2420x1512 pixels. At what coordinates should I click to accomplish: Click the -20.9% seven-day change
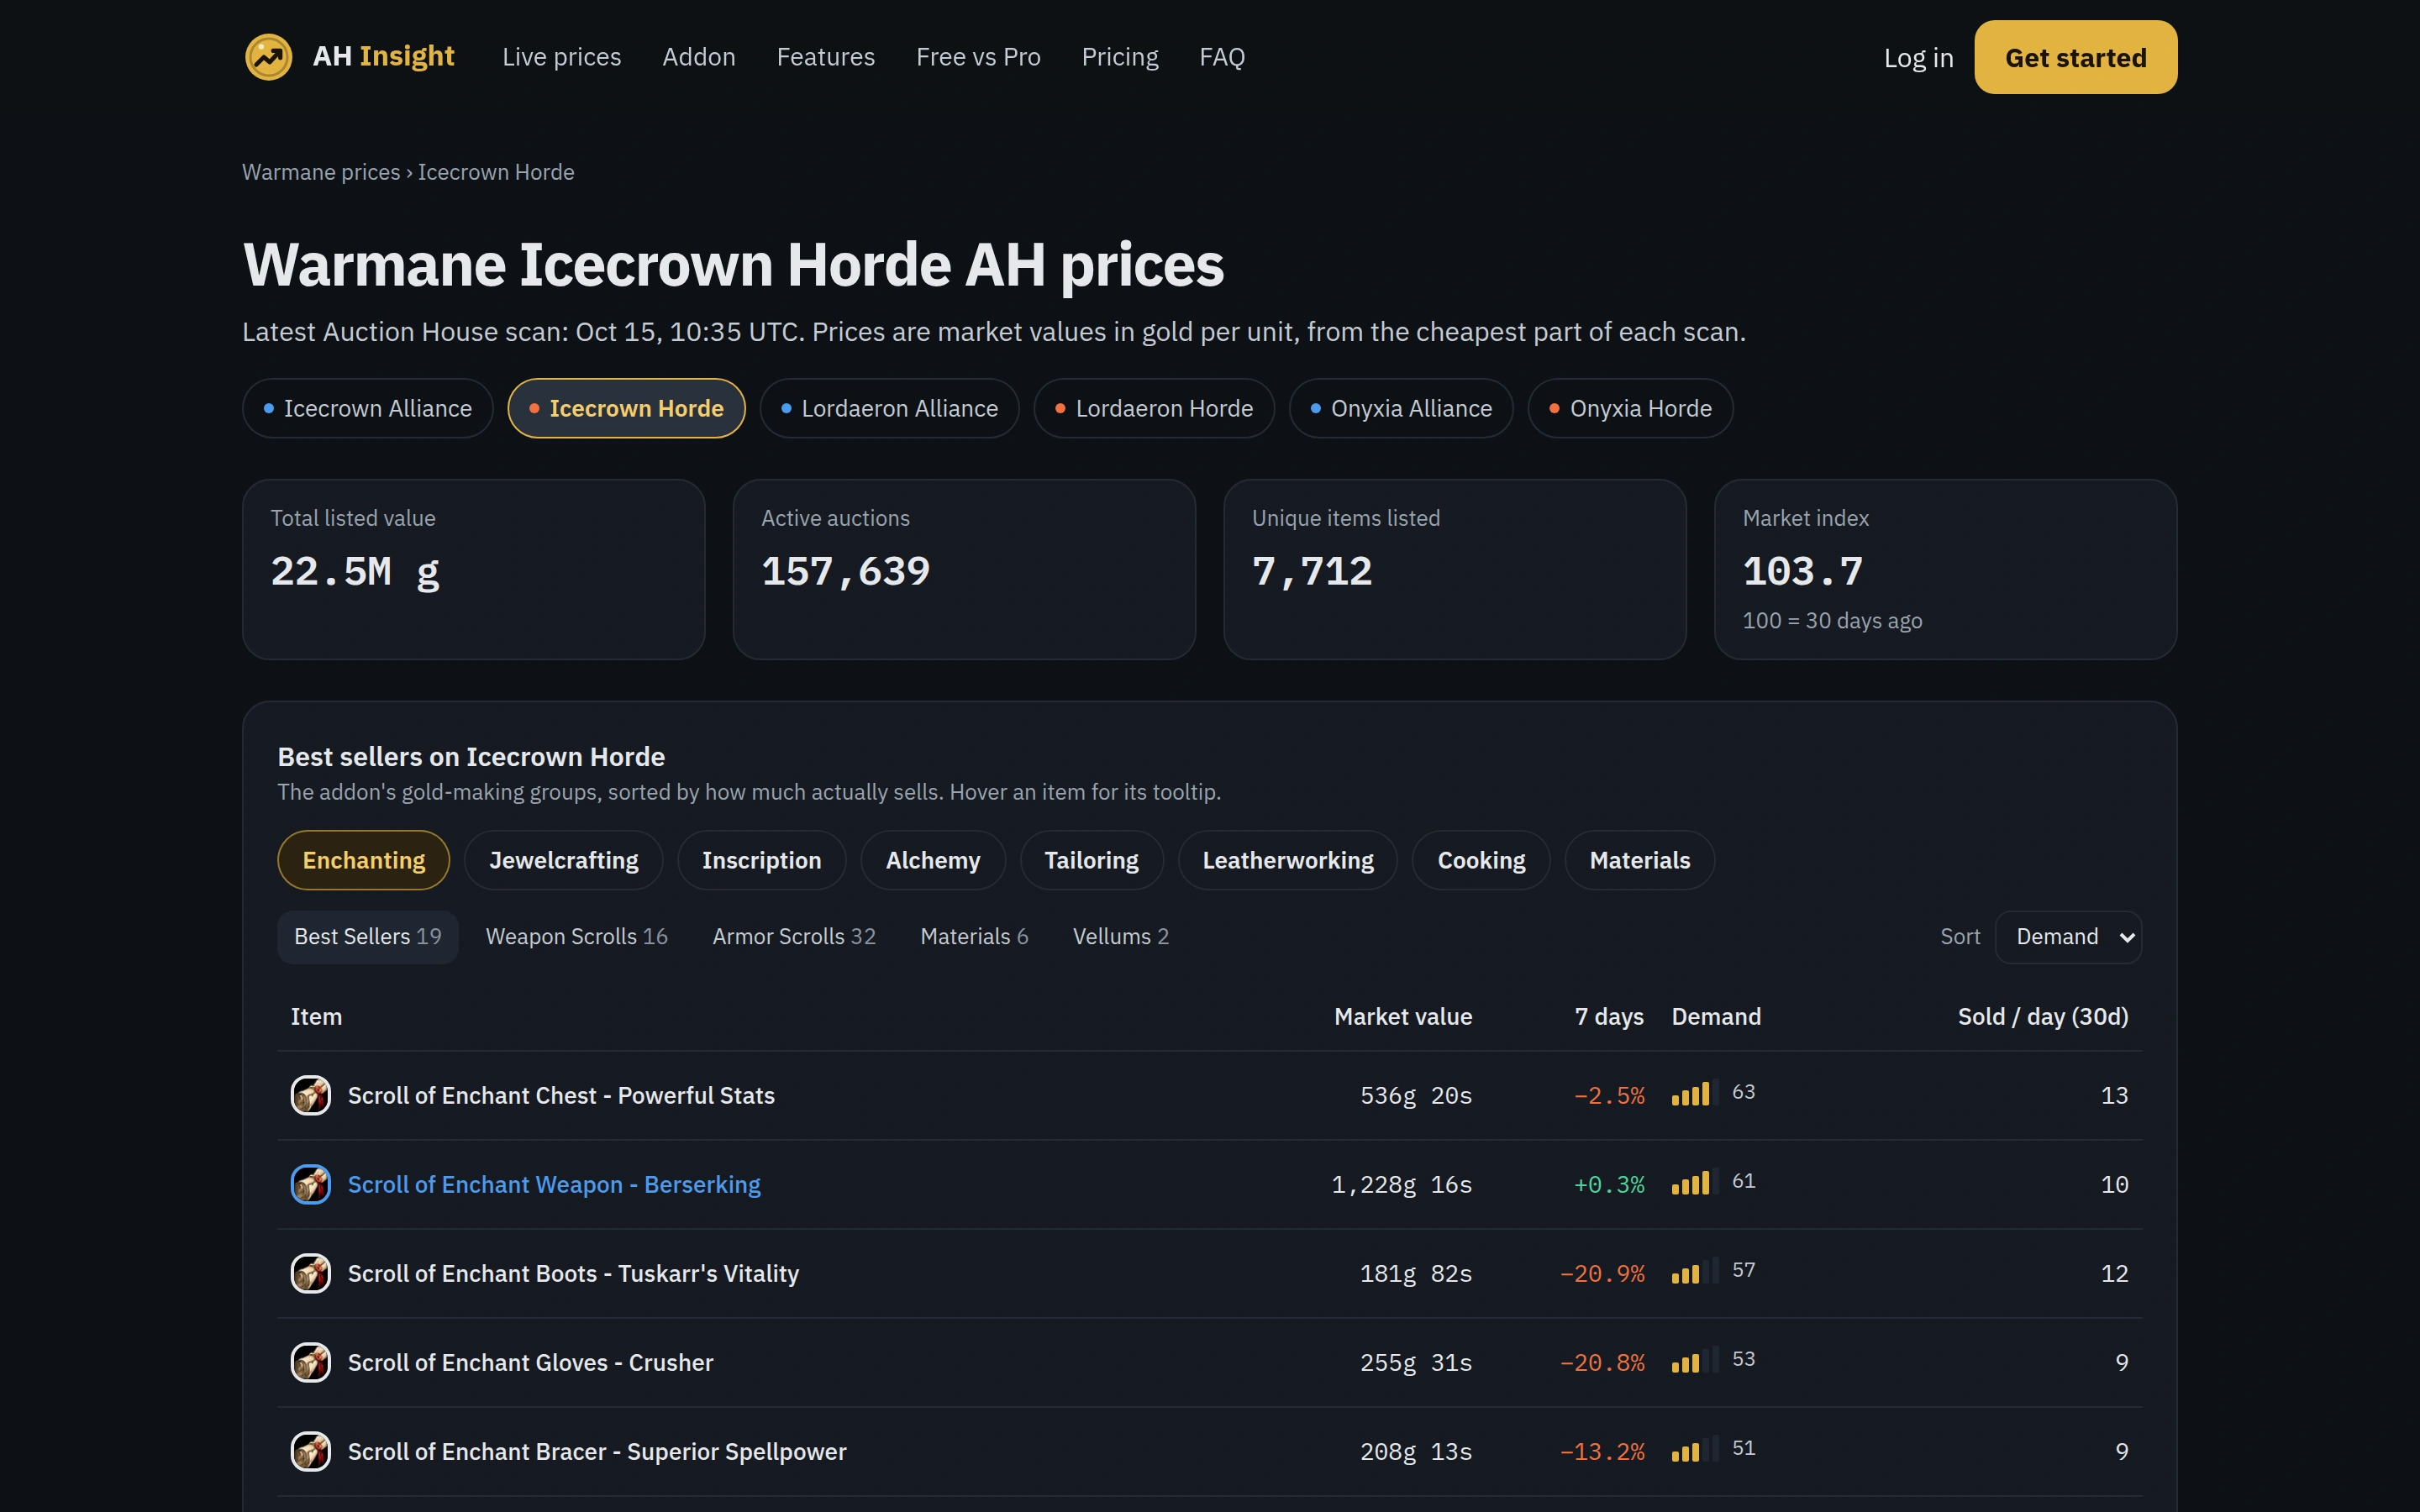pos(1602,1273)
